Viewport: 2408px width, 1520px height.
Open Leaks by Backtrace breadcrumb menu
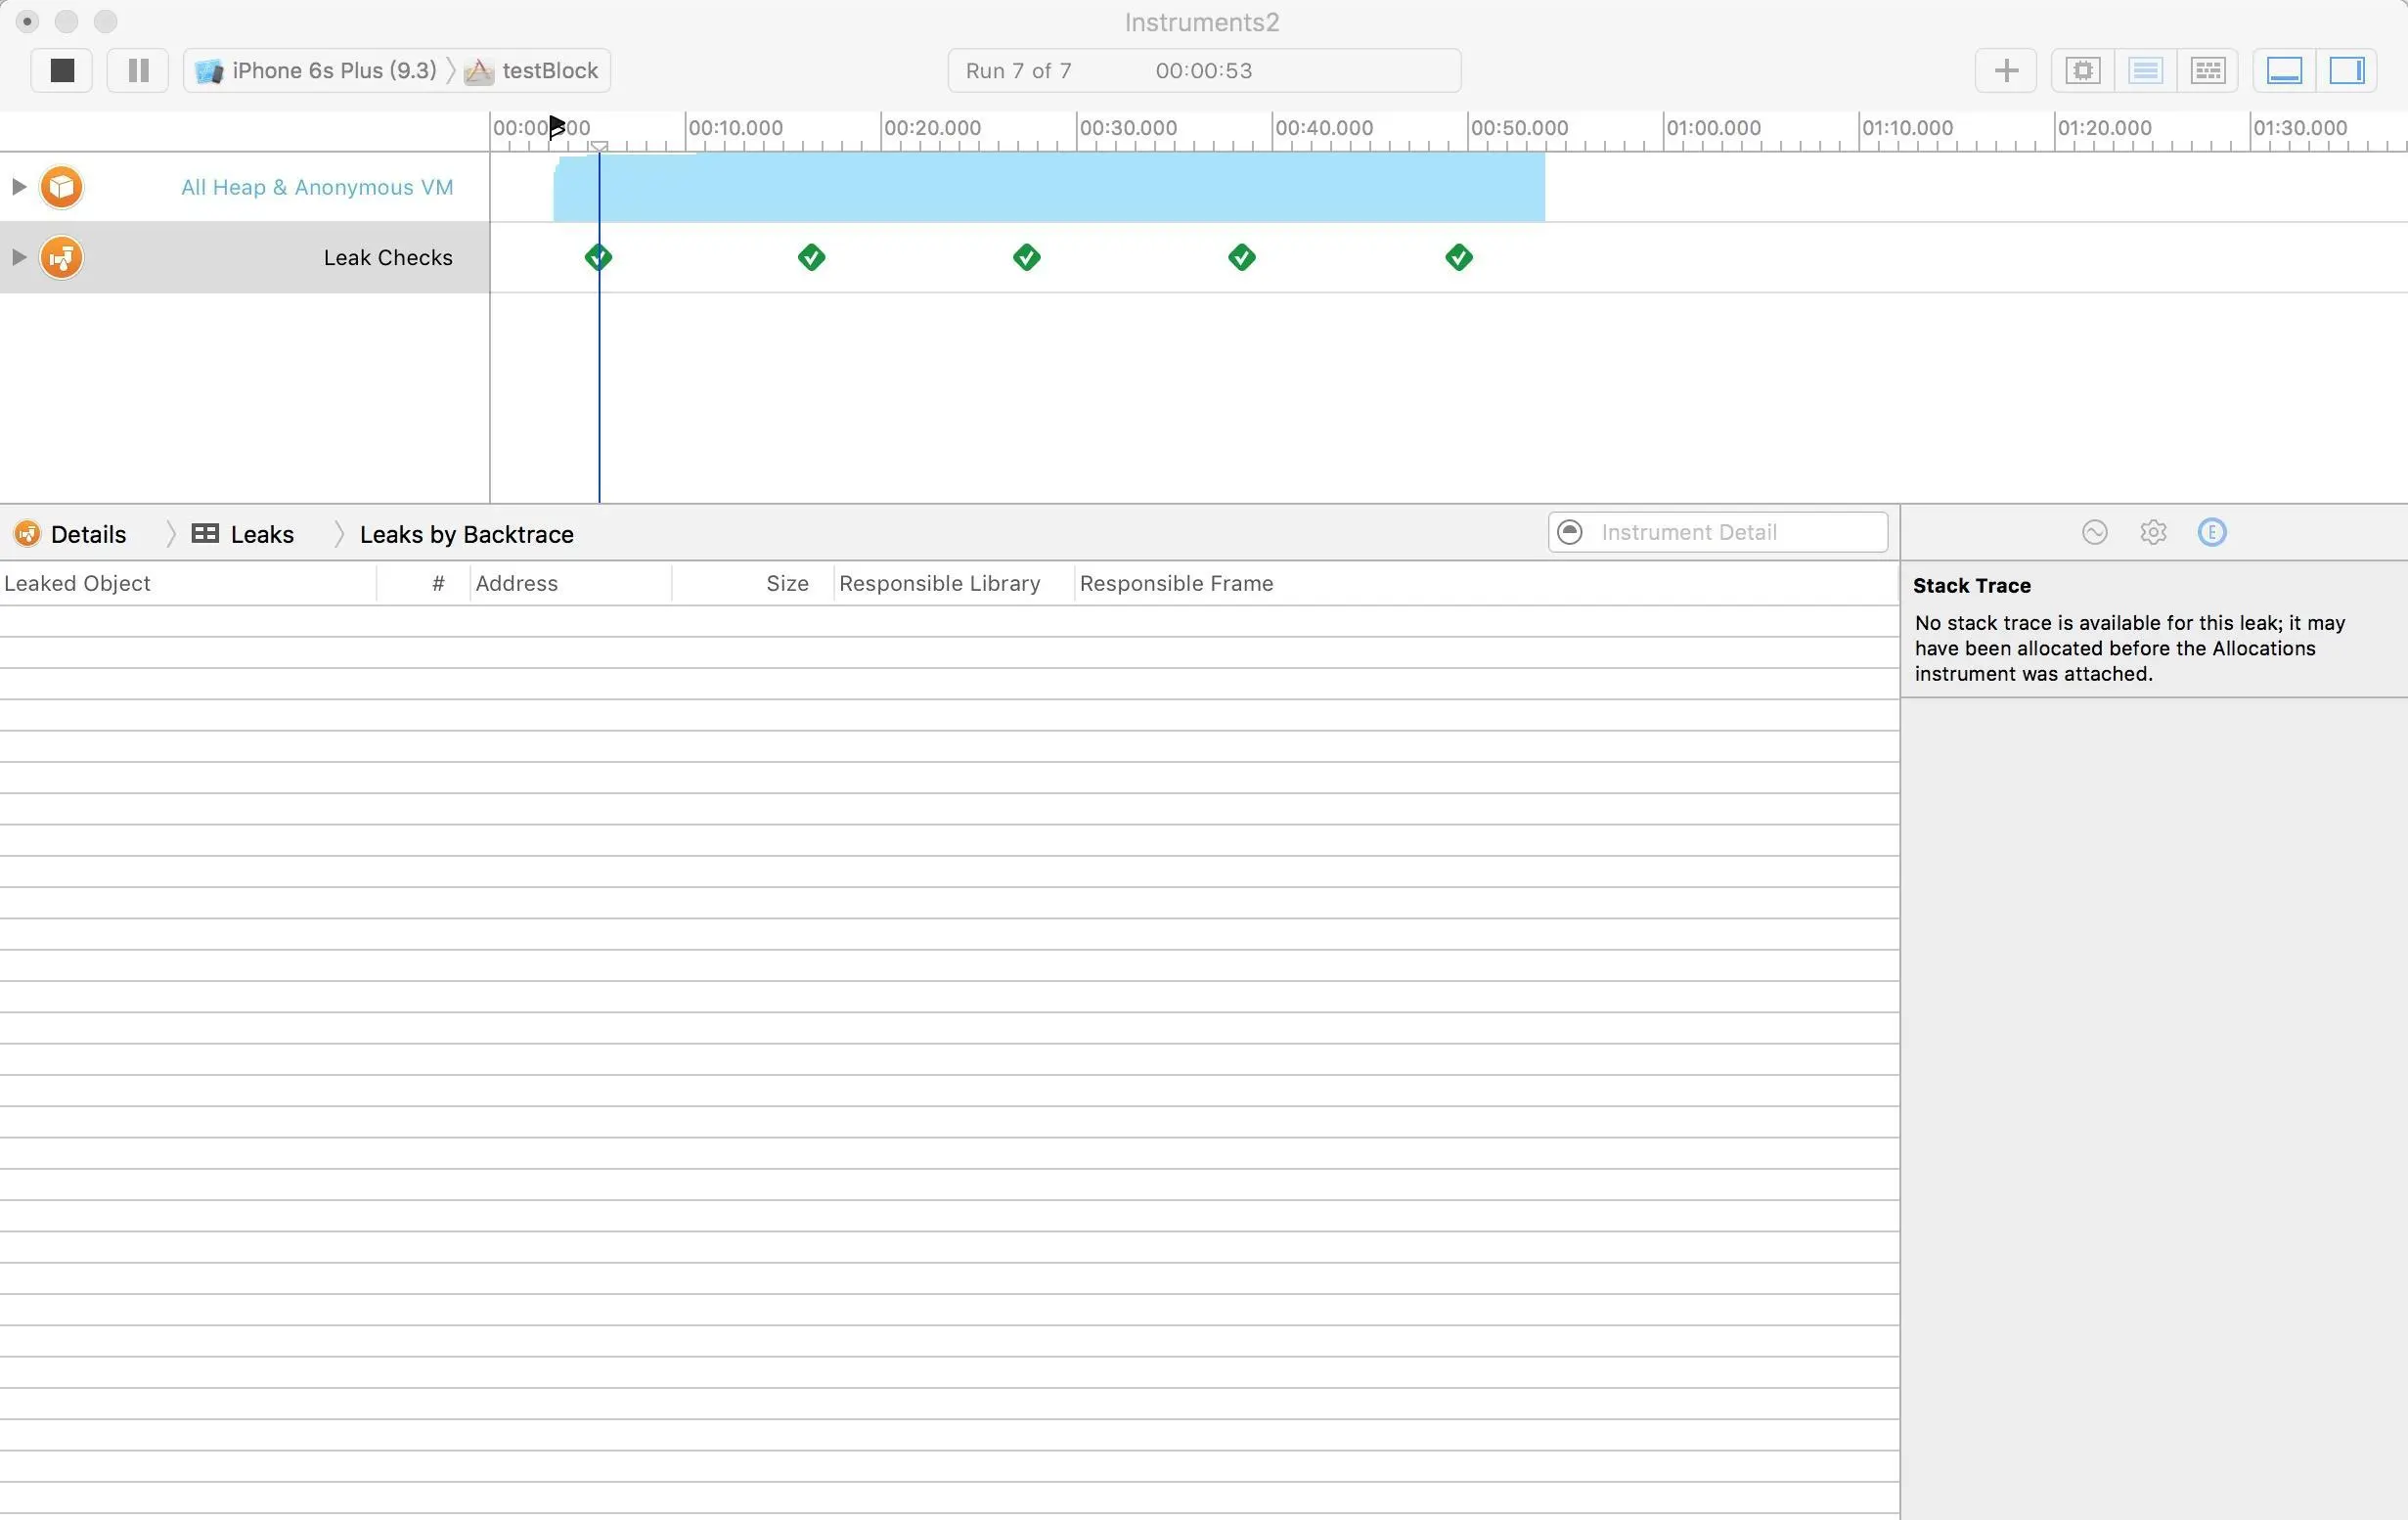pos(466,534)
